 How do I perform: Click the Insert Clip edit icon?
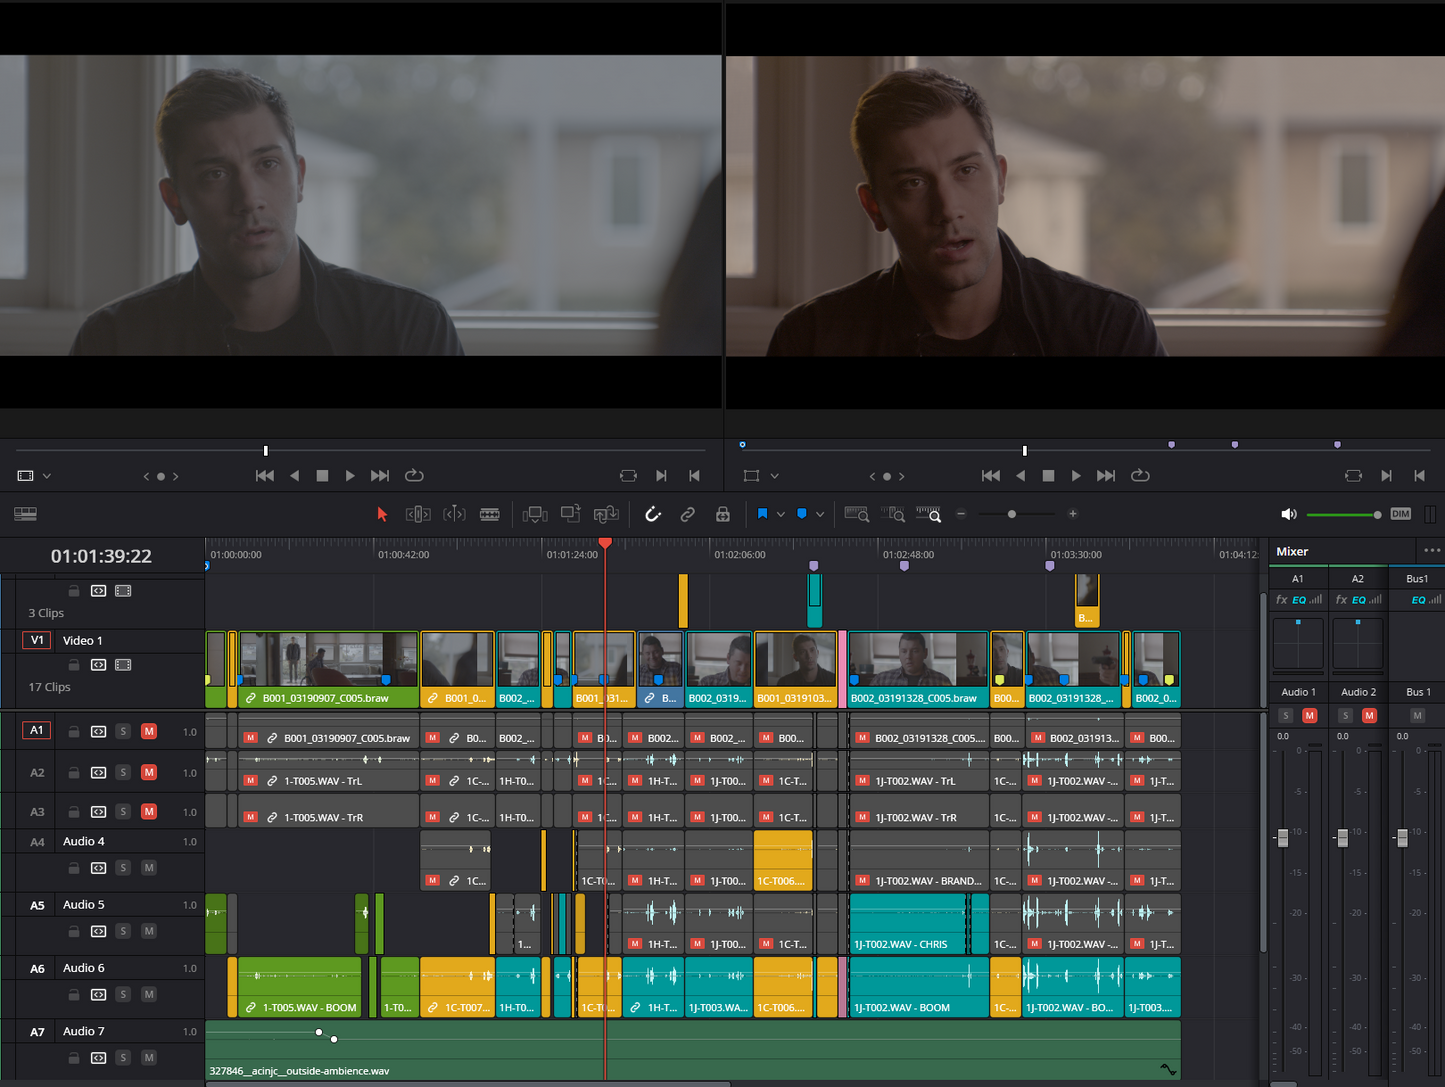click(535, 514)
